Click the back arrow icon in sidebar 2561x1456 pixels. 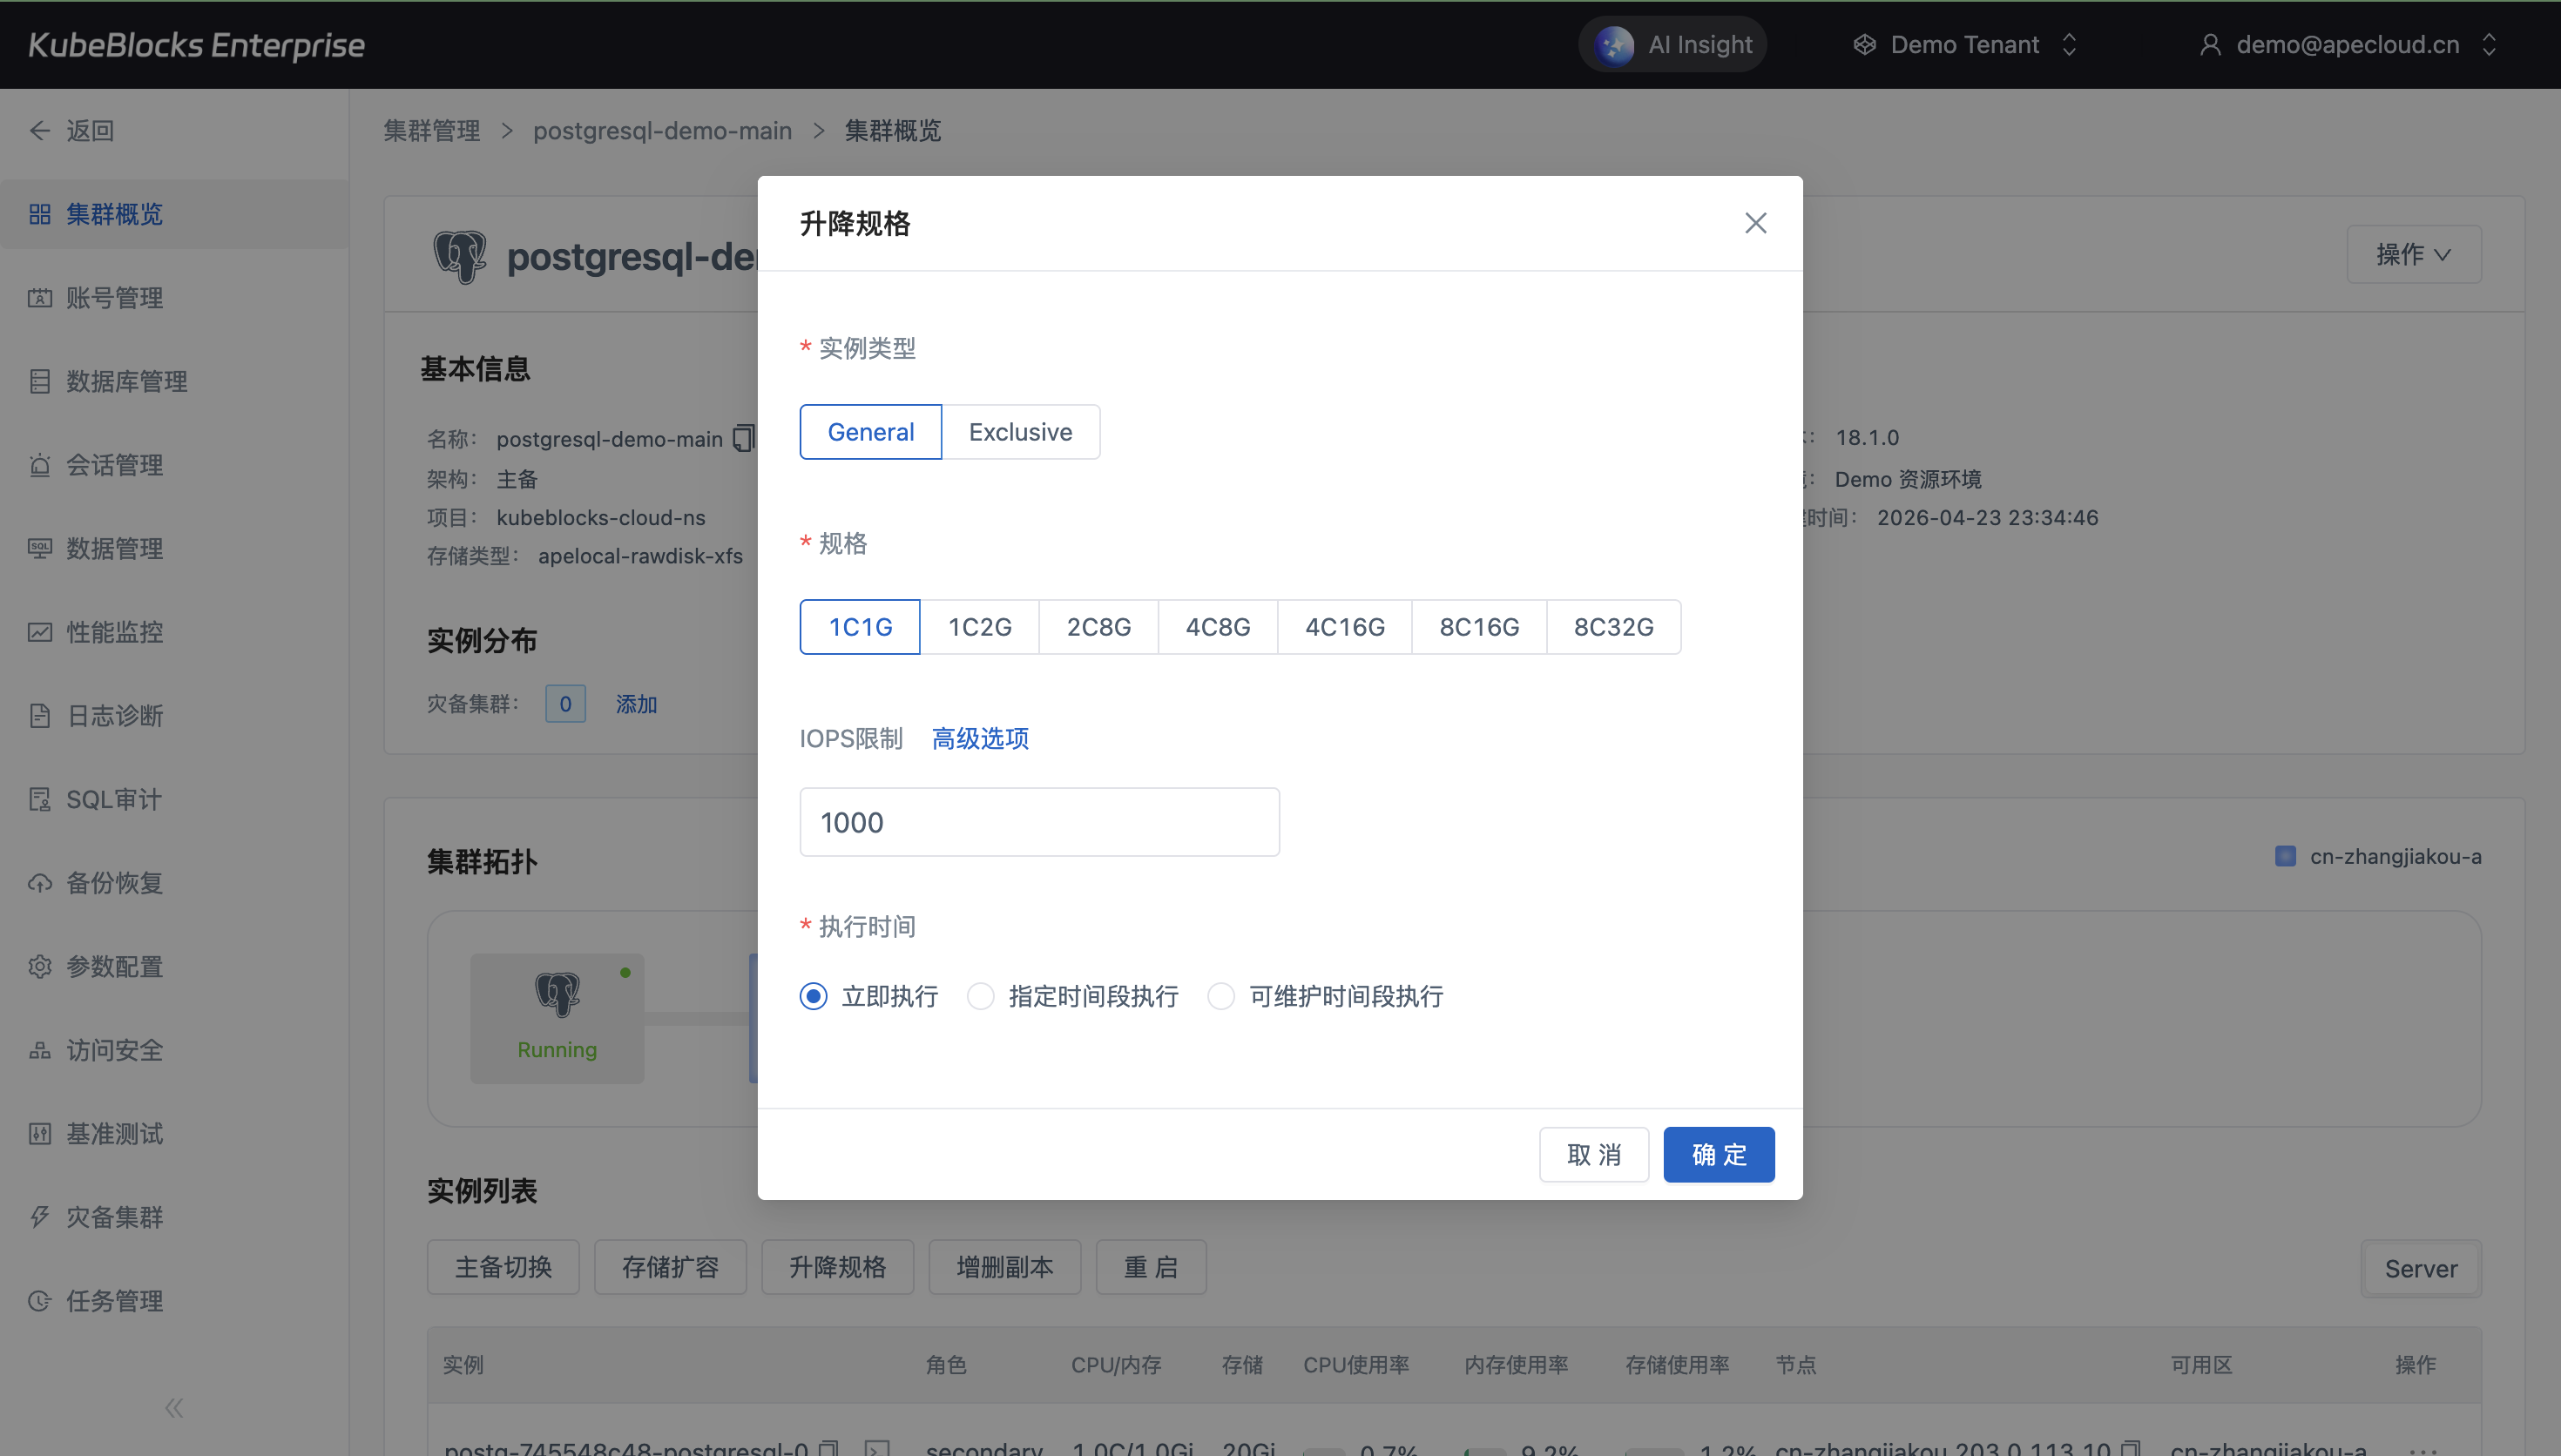pyautogui.click(x=40, y=131)
